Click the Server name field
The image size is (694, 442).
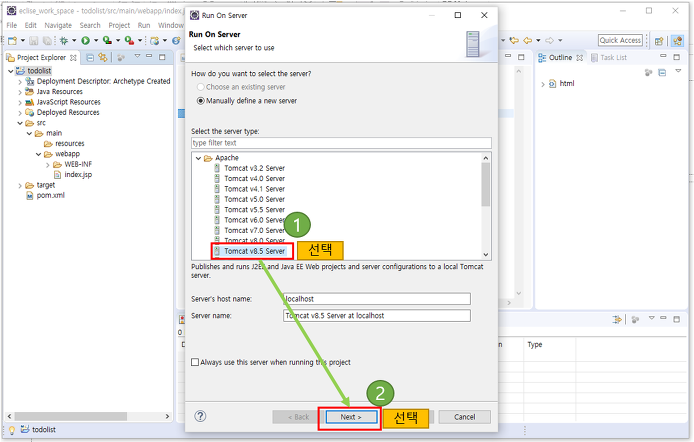377,315
